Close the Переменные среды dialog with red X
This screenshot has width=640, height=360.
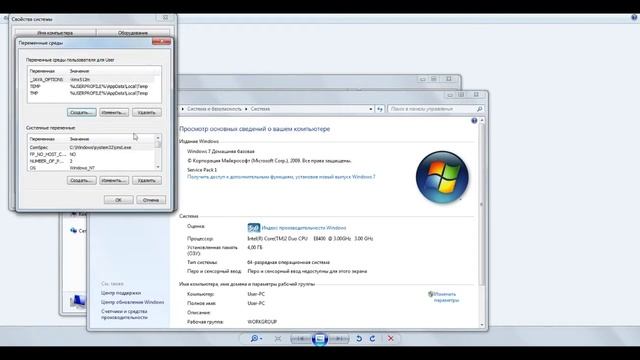click(161, 42)
